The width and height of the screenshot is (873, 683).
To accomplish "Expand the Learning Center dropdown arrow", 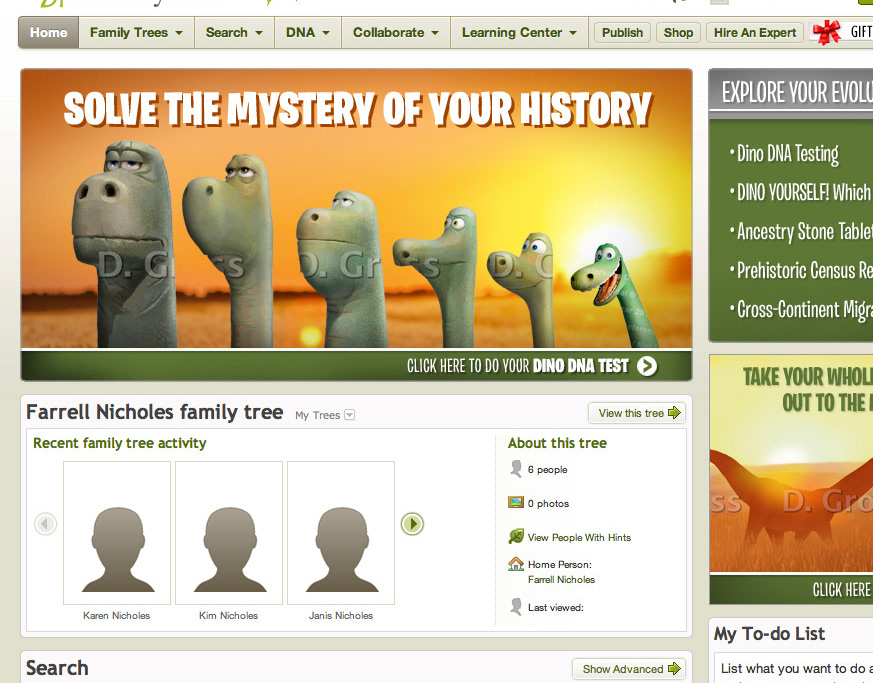I will pos(573,33).
